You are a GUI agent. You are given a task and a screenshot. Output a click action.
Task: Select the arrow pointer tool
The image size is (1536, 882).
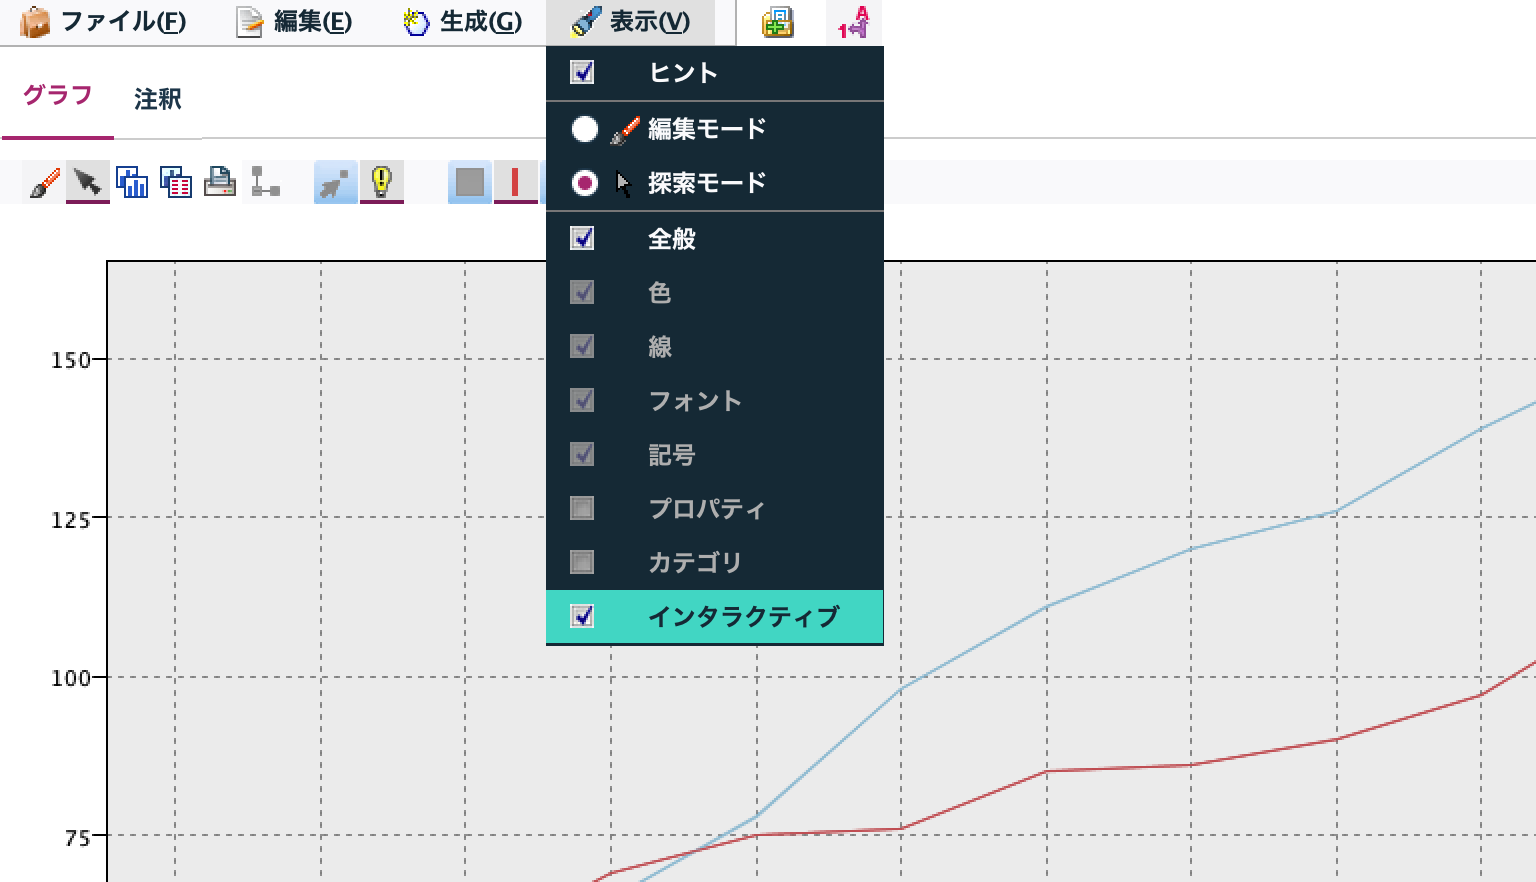point(85,182)
